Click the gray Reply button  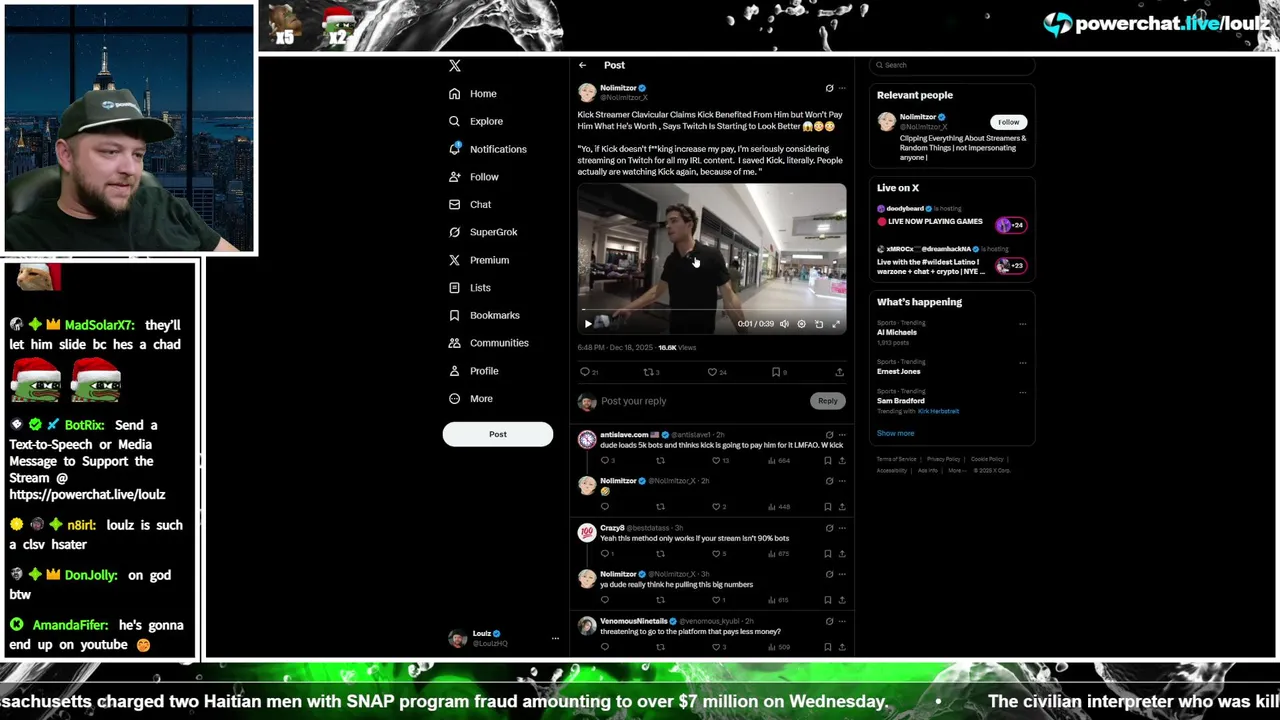click(827, 401)
